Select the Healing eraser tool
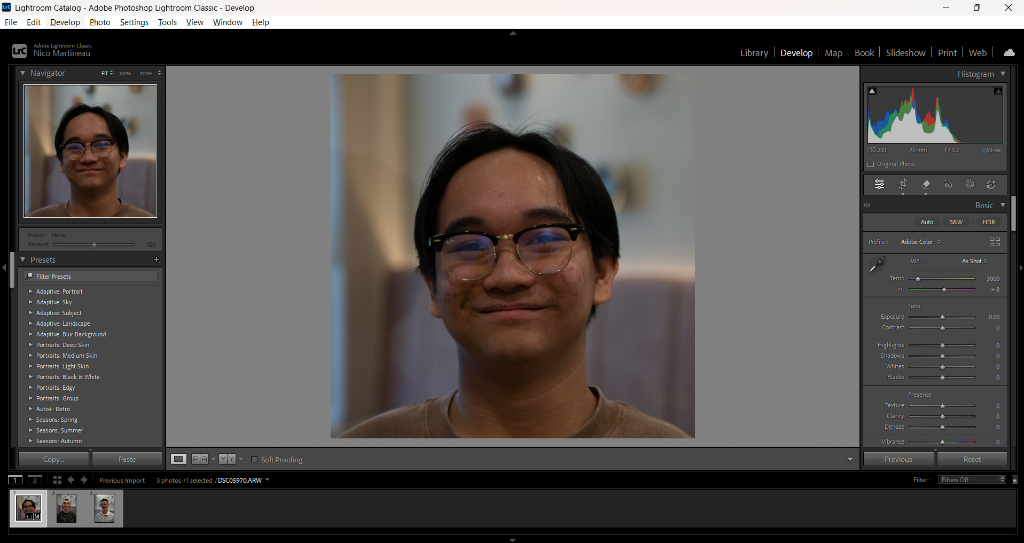The height and width of the screenshot is (543, 1024). point(925,185)
